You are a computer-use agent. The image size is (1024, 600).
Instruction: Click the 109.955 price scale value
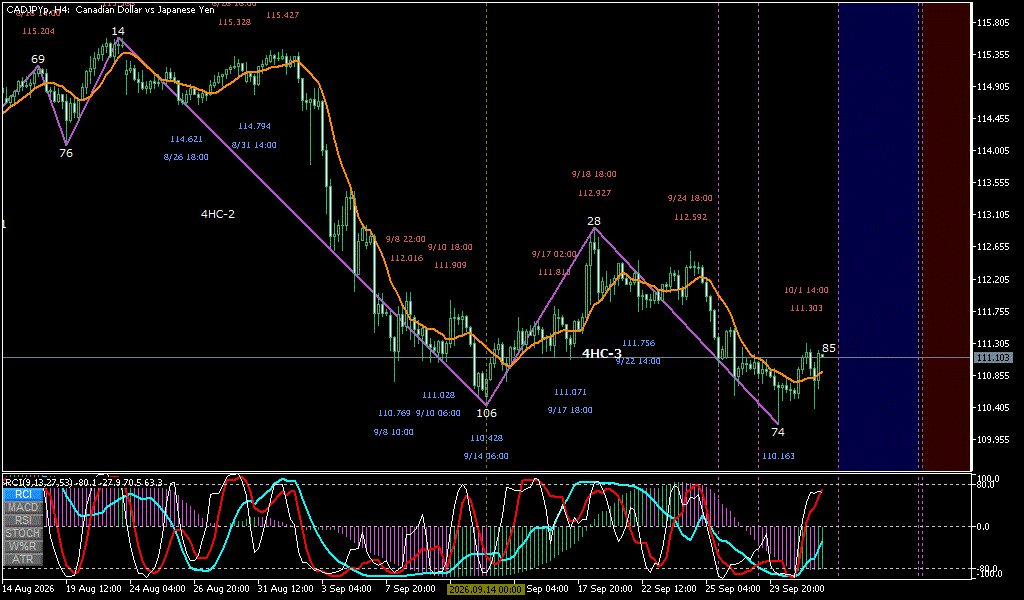991,439
